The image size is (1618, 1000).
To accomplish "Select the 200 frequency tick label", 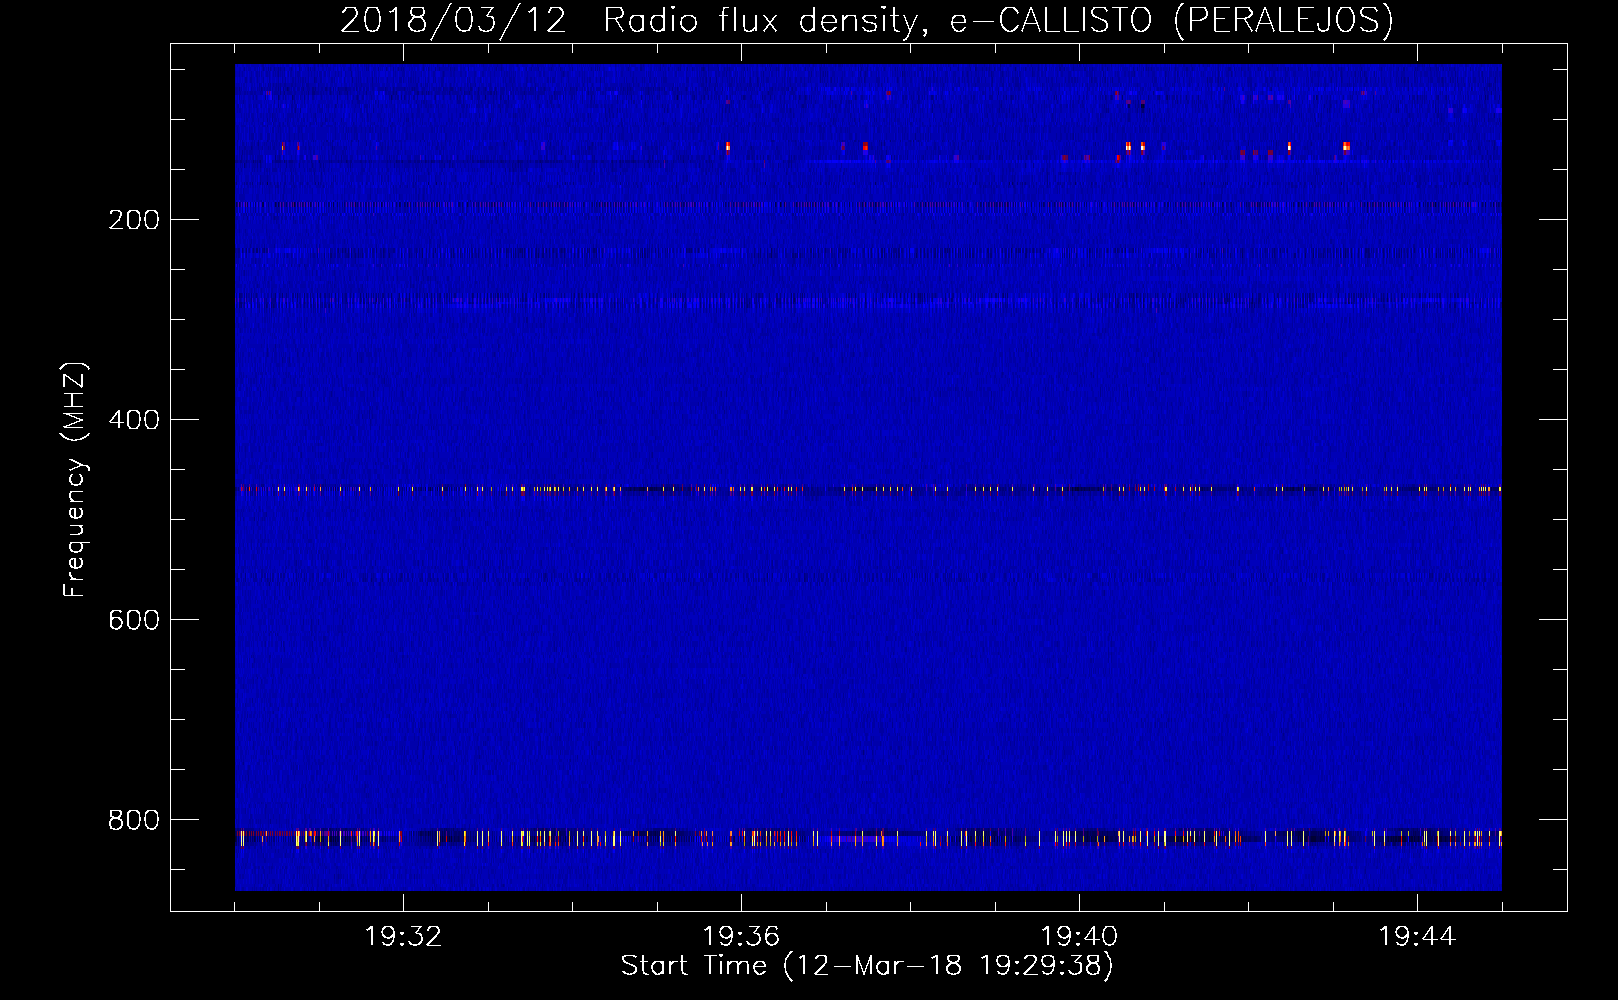I will [x=134, y=220].
